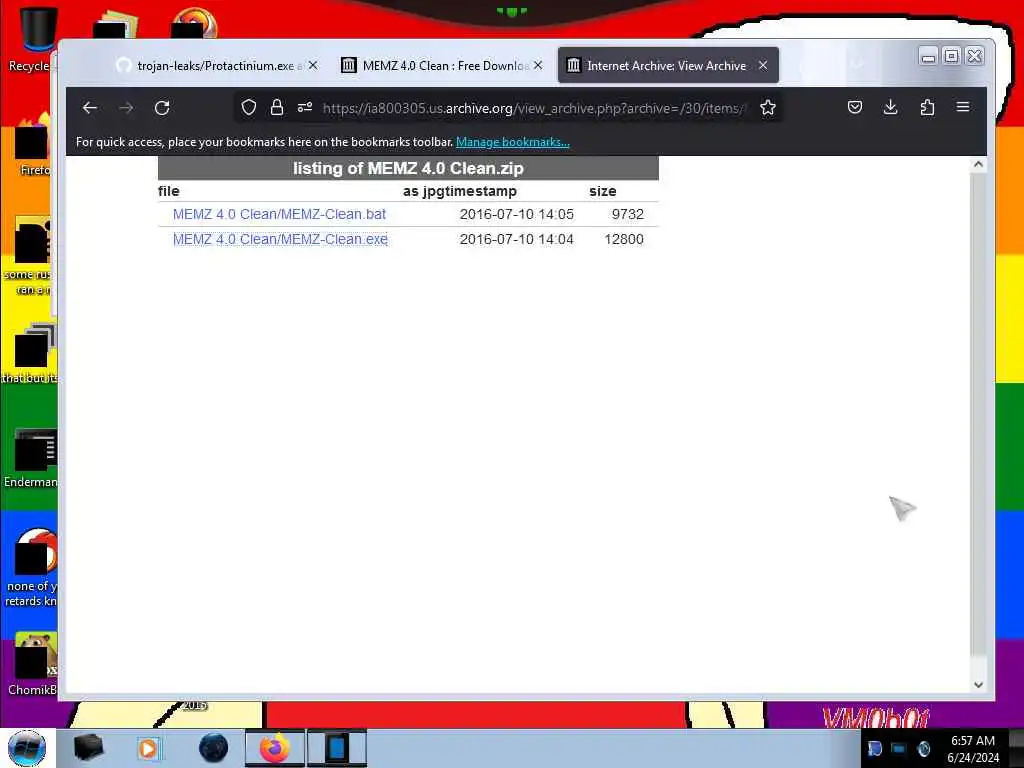Open the dark globe taskbar icon
Screen dimensions: 1024x768
[x=214, y=748]
